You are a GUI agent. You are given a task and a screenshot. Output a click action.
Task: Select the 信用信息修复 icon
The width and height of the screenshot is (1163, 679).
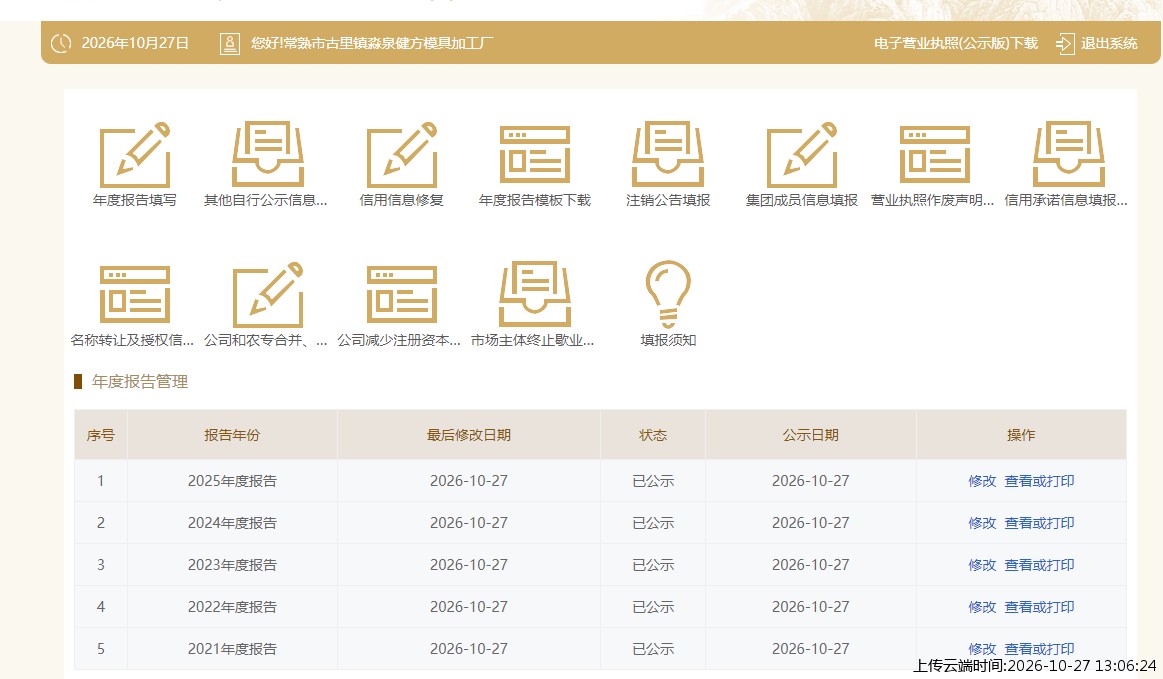coord(401,154)
